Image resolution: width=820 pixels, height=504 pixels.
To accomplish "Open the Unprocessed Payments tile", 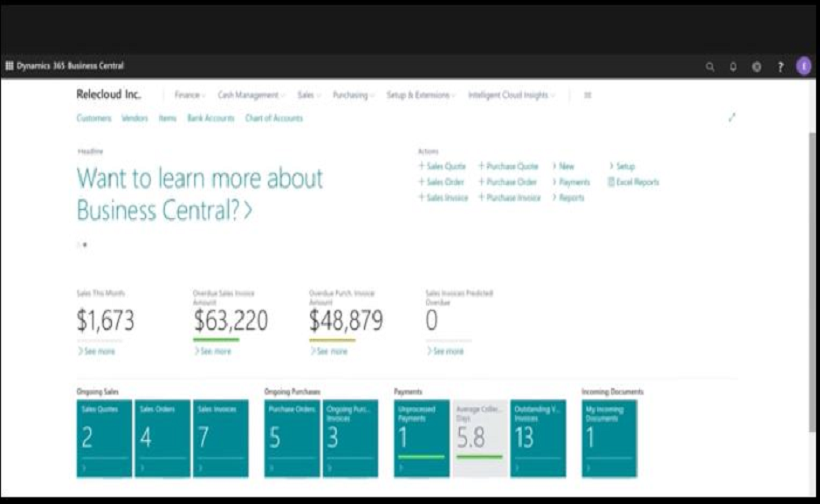I will pyautogui.click(x=422, y=439).
